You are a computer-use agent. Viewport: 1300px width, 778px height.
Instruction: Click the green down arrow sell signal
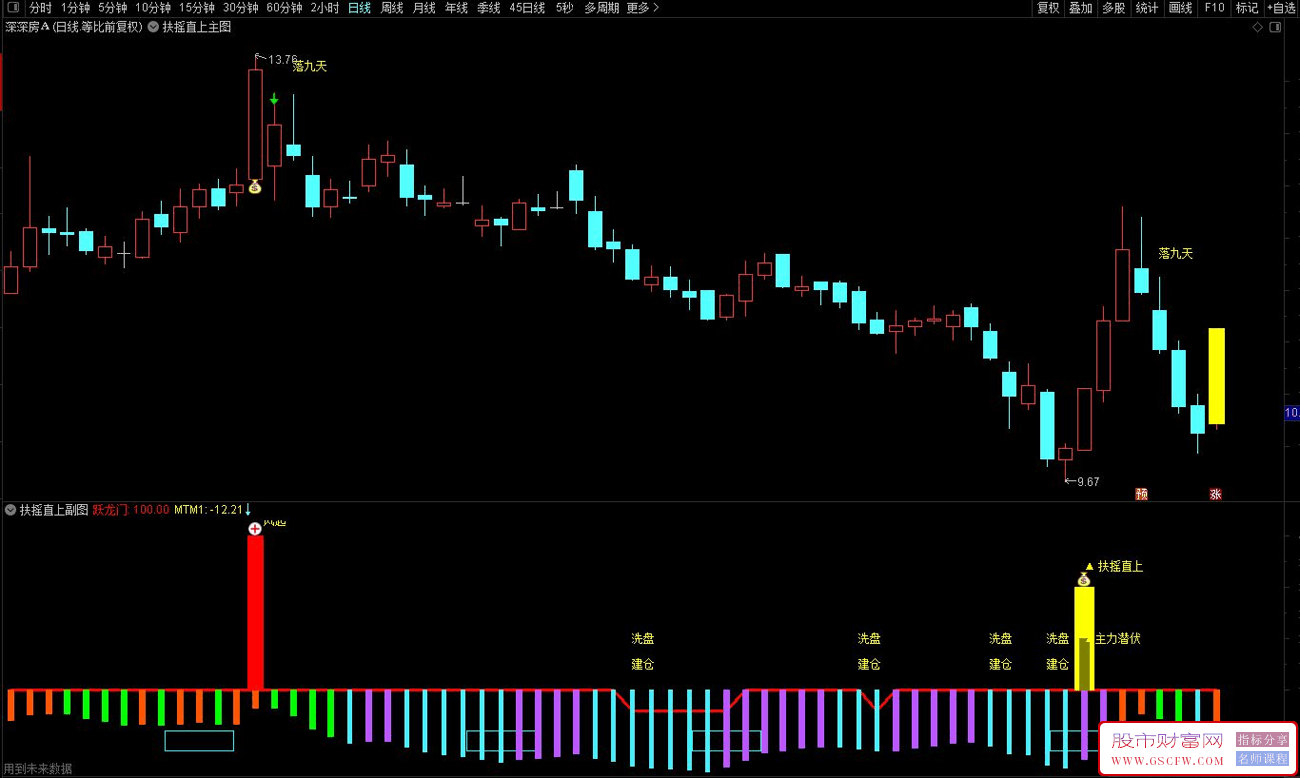[x=274, y=99]
